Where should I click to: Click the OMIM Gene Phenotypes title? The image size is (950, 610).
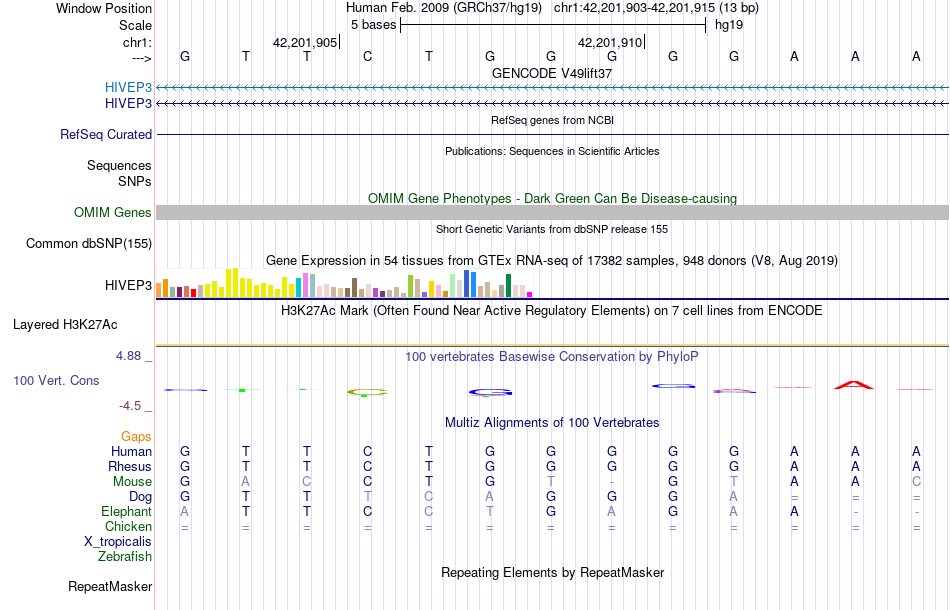click(x=552, y=198)
